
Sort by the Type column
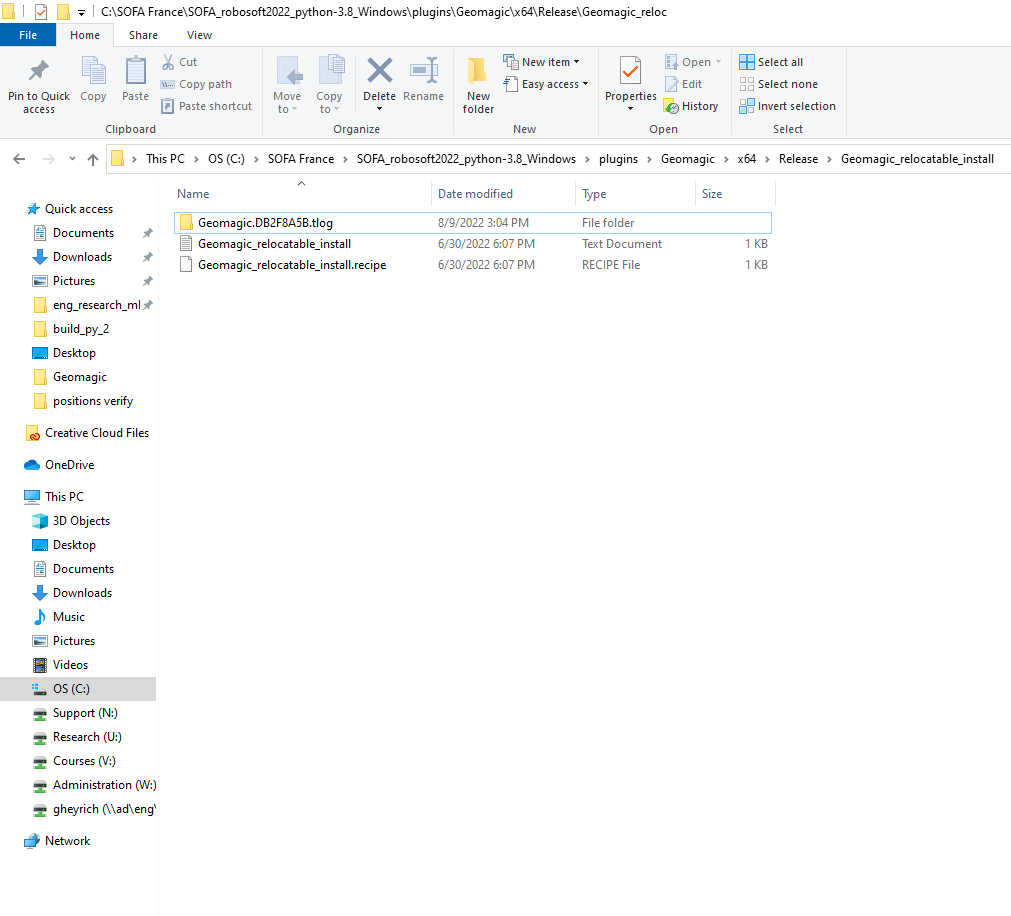click(x=635, y=193)
